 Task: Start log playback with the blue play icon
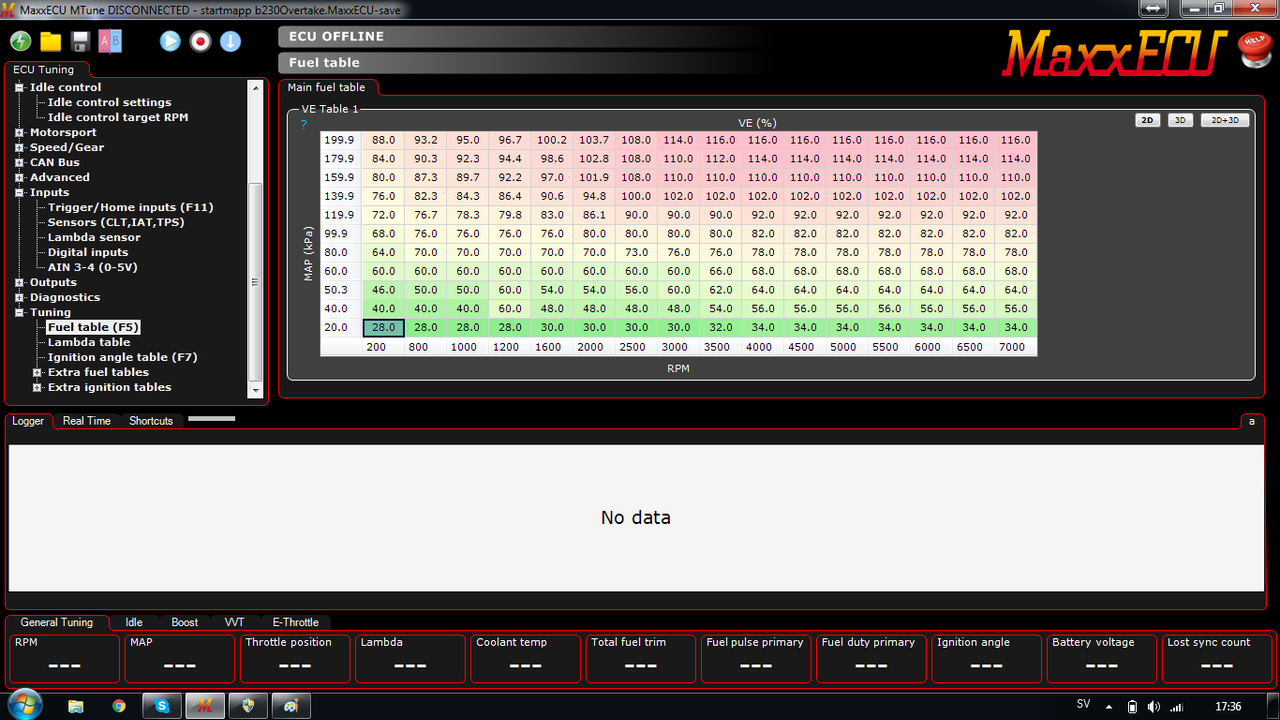170,41
